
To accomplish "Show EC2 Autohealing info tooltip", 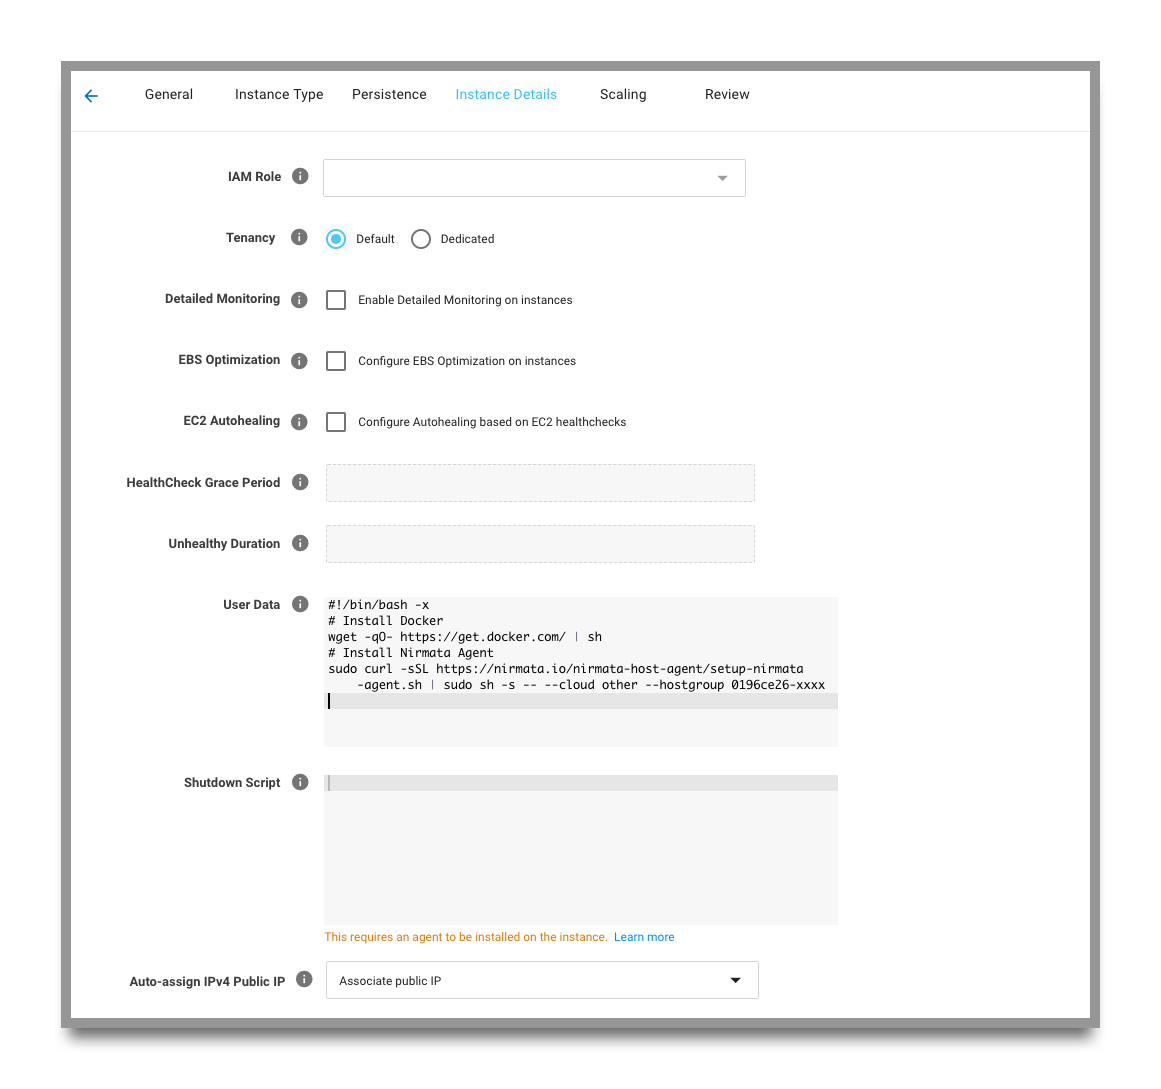I will [299, 421].
